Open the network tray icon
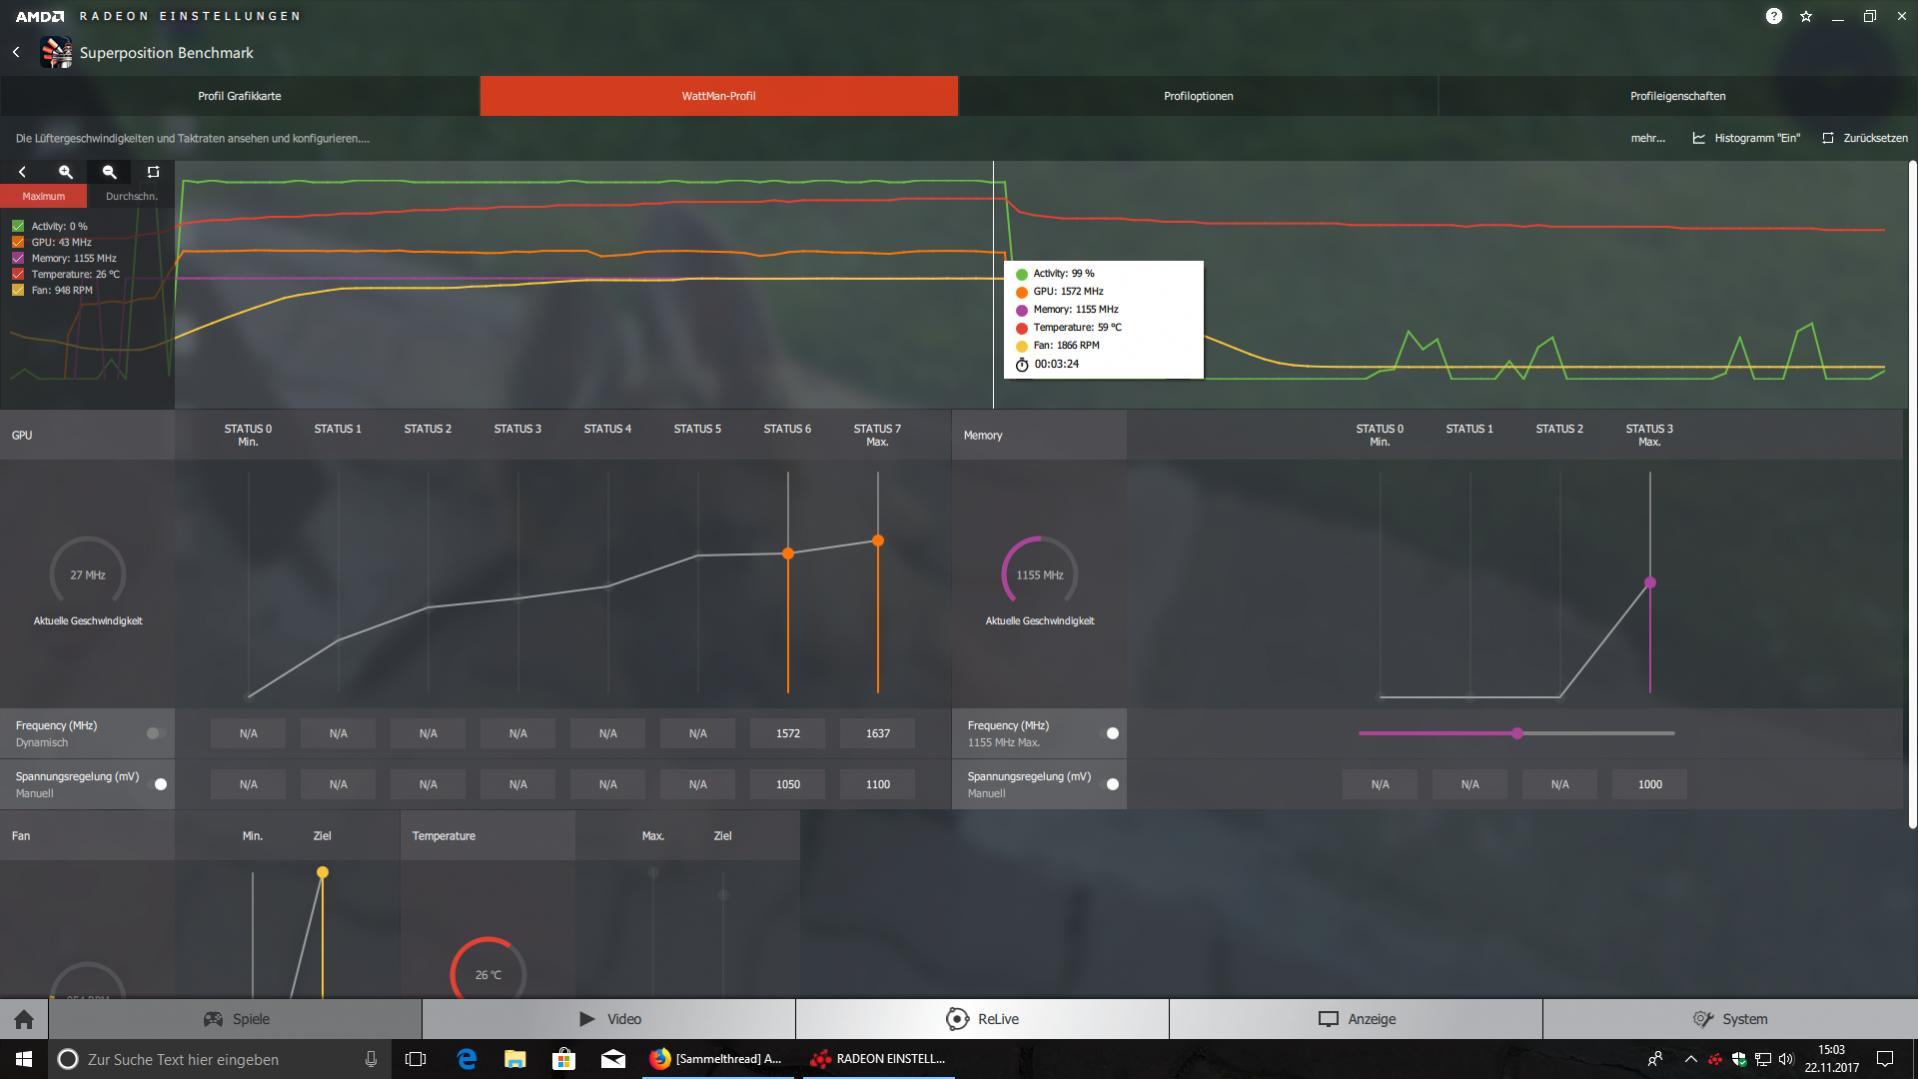The width and height of the screenshot is (1918, 1079). click(x=1763, y=1059)
